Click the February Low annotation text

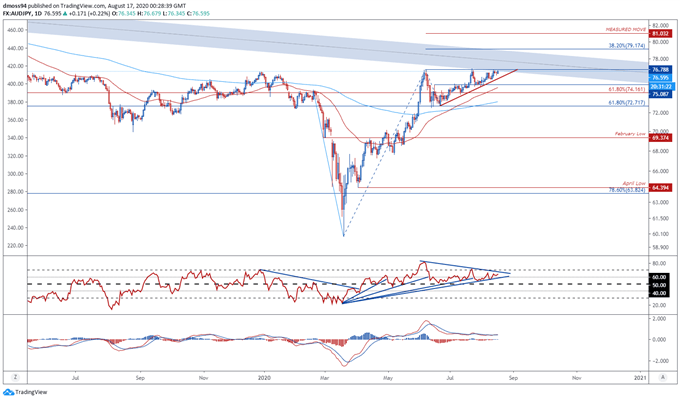[x=630, y=134]
